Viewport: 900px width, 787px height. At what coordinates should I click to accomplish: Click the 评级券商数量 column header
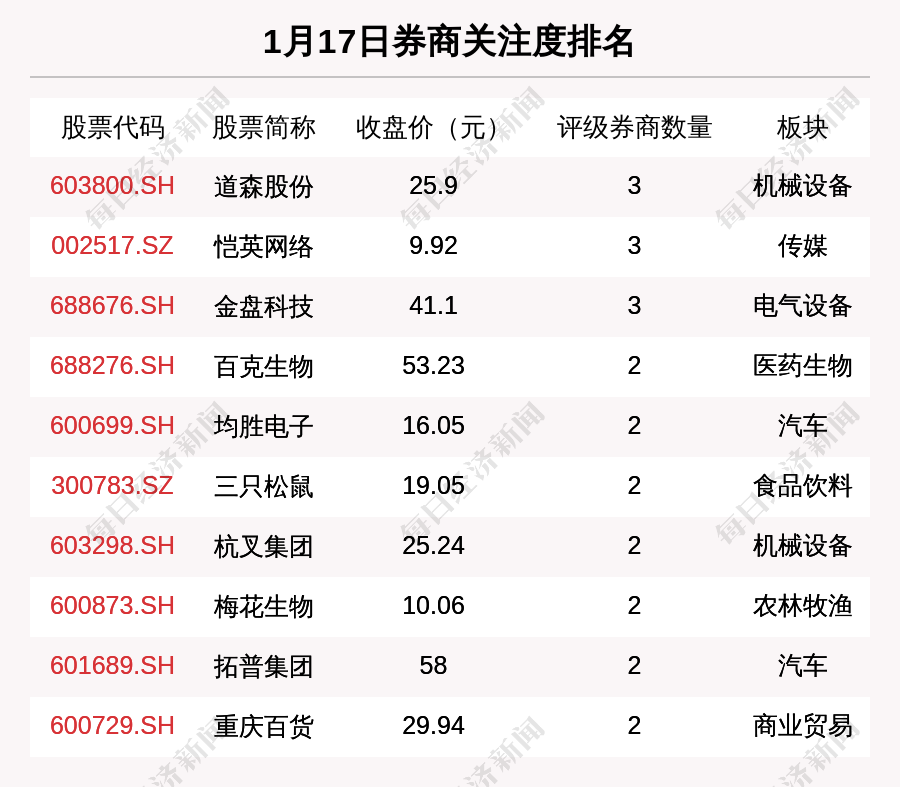(634, 127)
